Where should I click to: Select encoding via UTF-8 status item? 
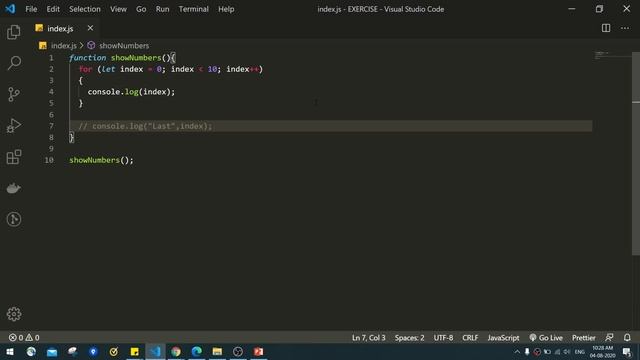443,338
